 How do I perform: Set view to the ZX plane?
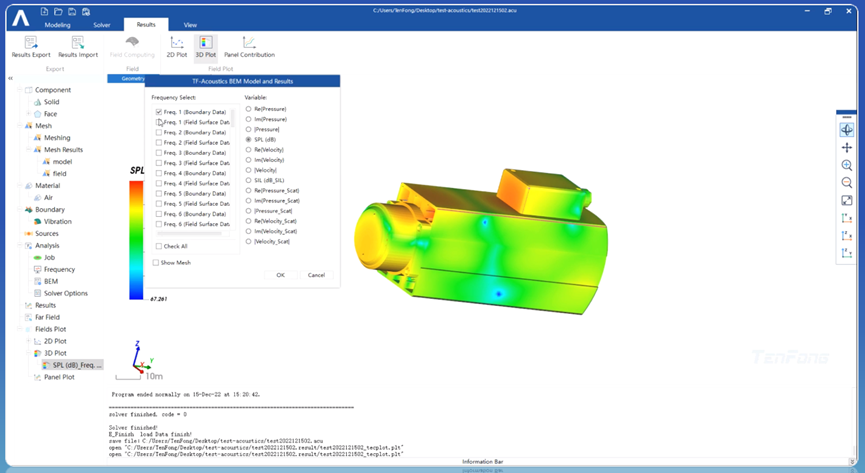pyautogui.click(x=847, y=236)
